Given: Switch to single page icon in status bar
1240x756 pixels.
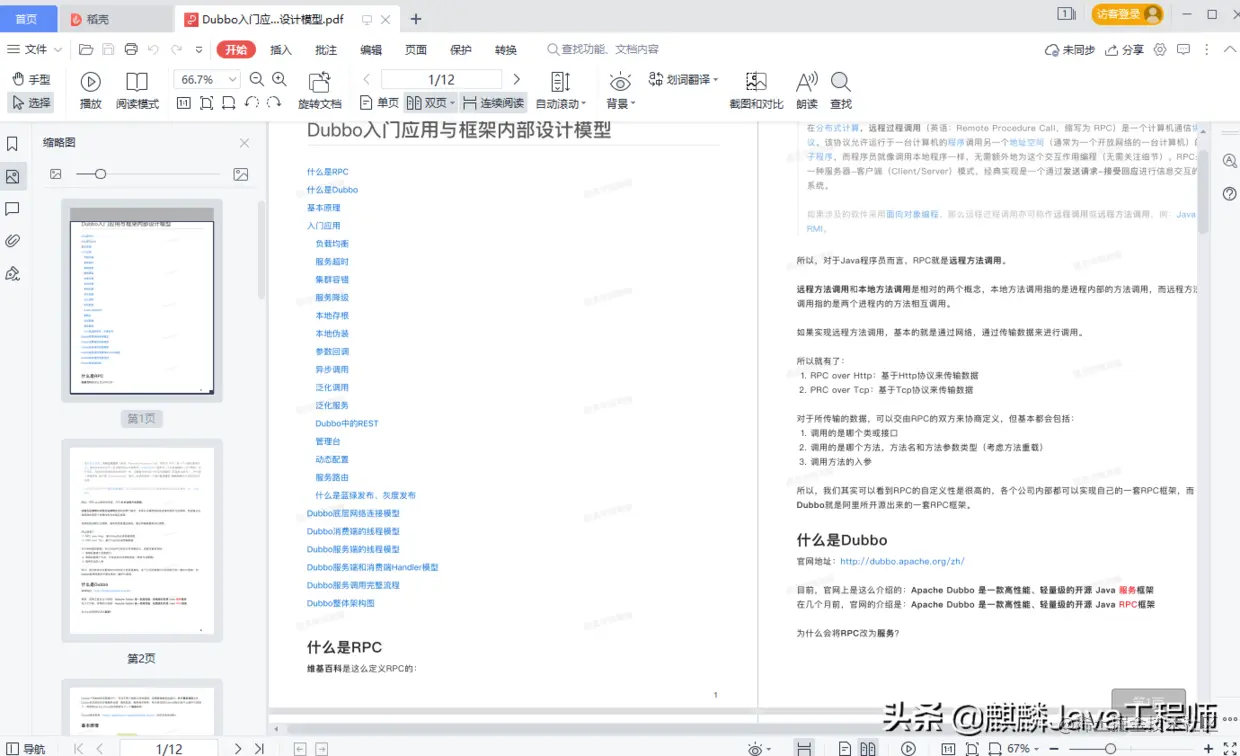Looking at the screenshot, I should (x=845, y=748).
